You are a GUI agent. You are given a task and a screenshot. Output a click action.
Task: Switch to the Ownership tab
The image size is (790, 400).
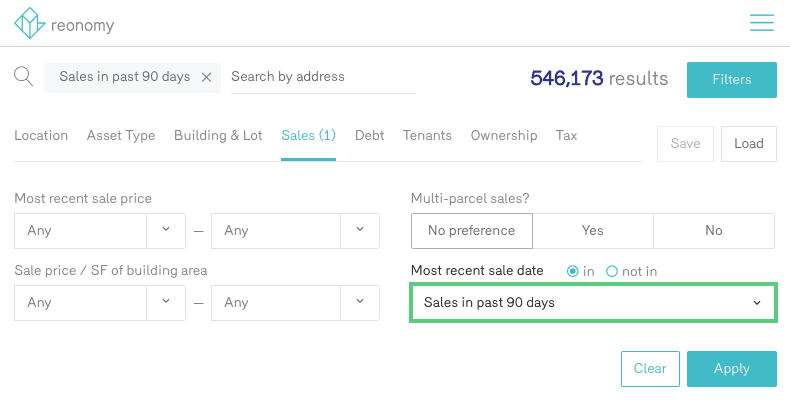click(504, 135)
